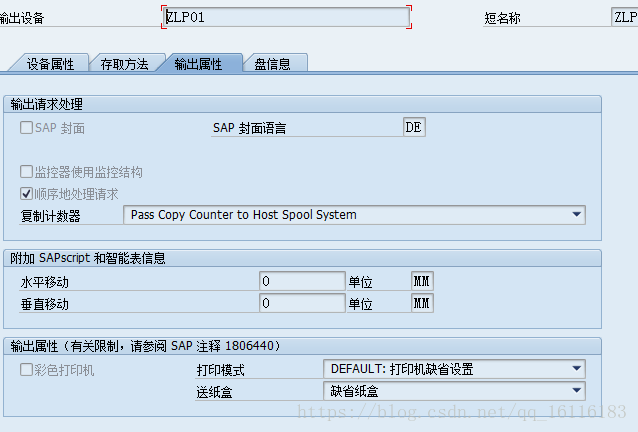
Task: Click the 水平移动 label
Action: (x=45, y=282)
